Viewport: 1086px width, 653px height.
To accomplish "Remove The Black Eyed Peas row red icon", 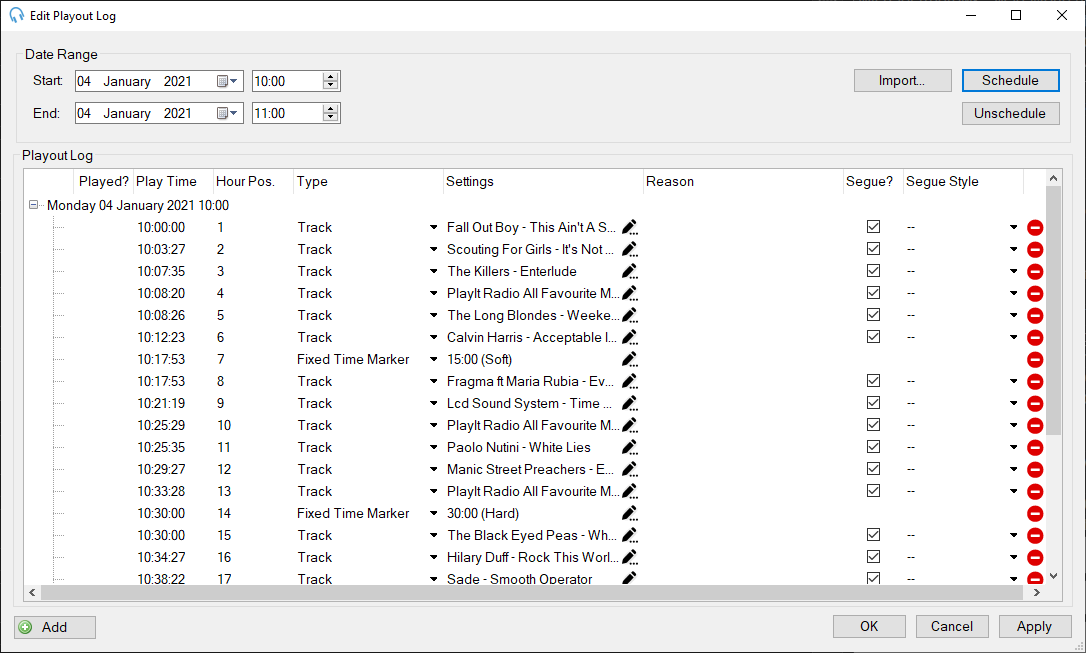I will 1035,535.
